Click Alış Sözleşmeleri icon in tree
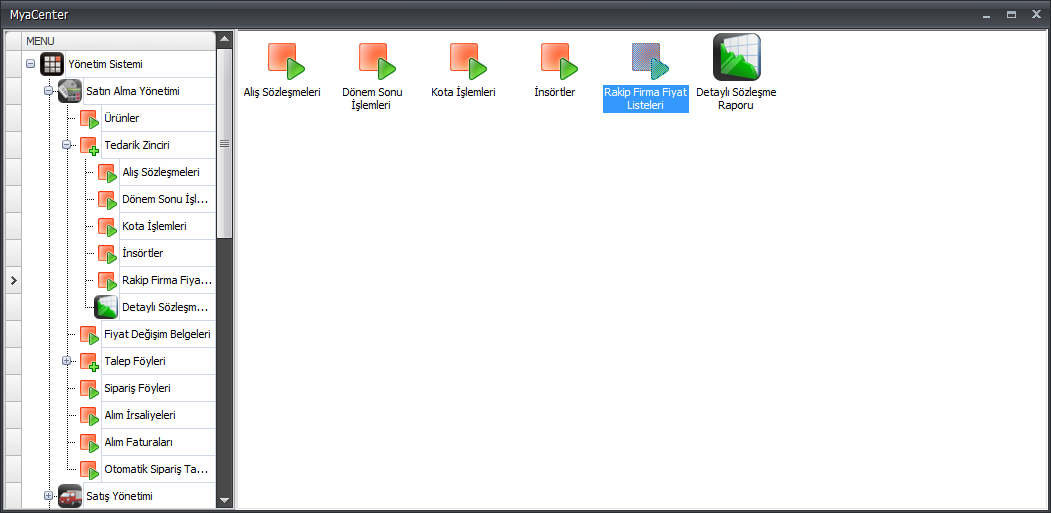1051x513 pixels. coord(107,173)
